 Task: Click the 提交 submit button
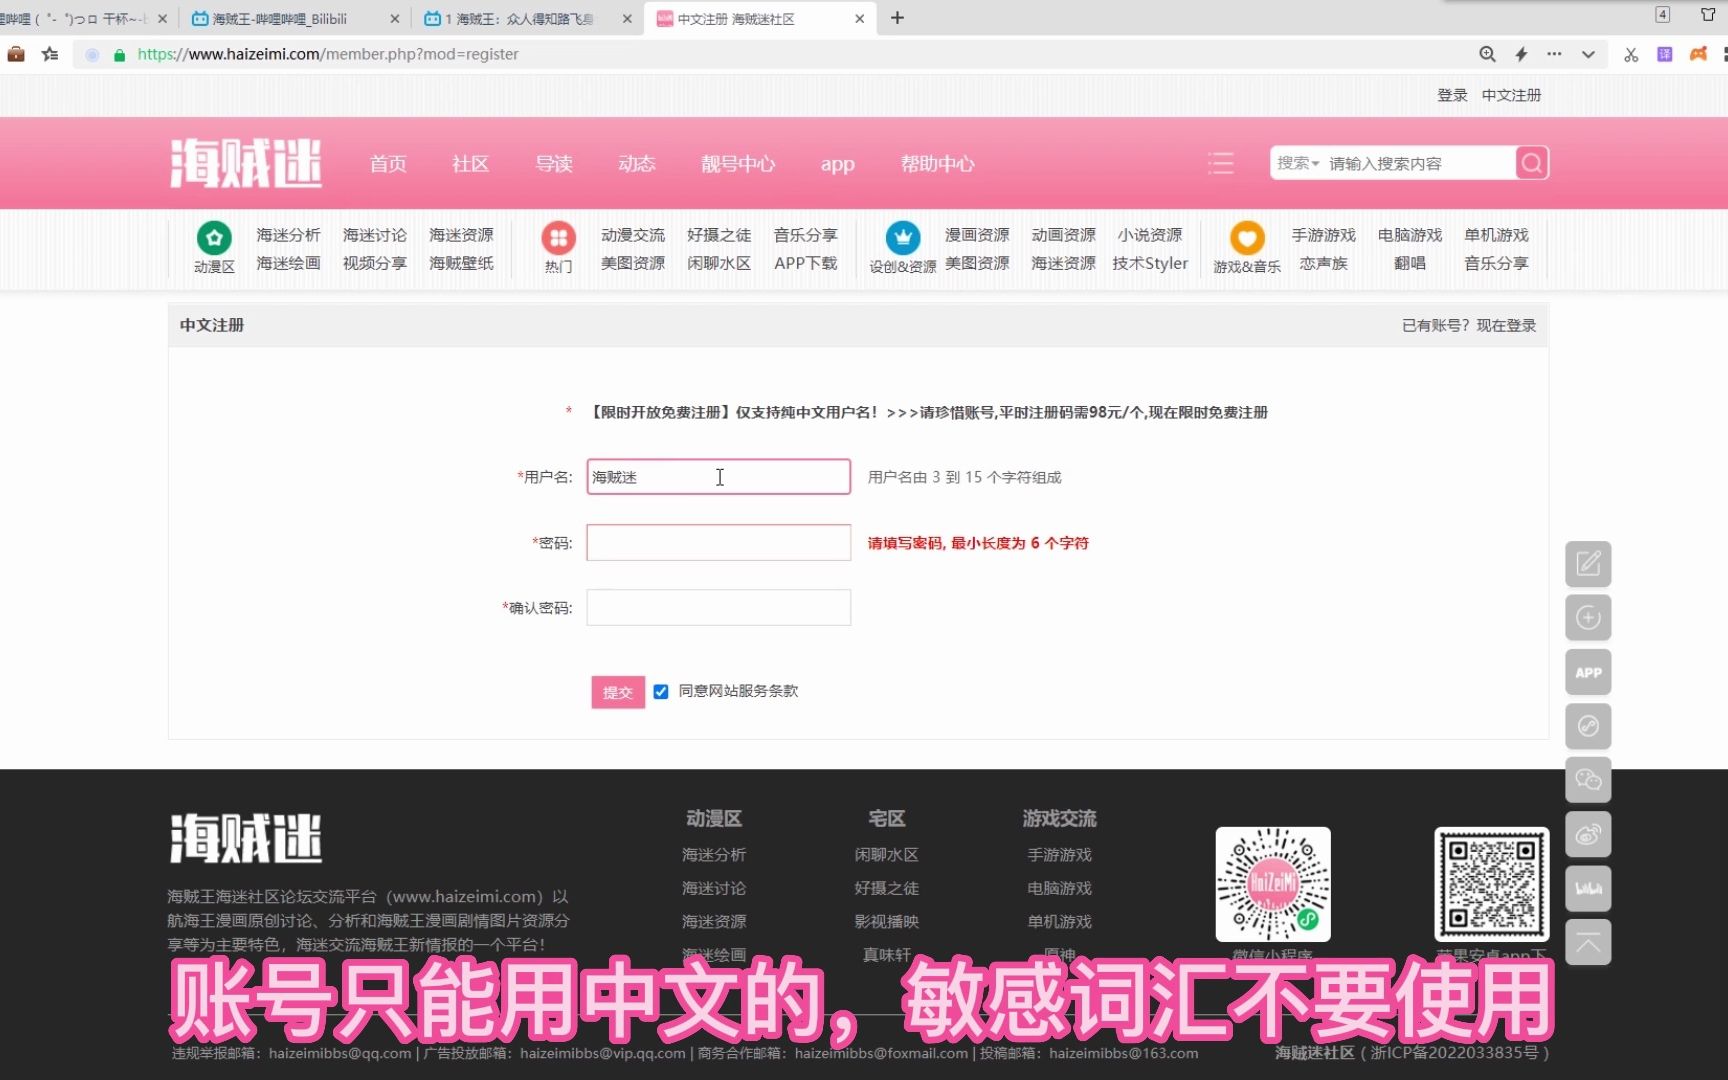(618, 692)
